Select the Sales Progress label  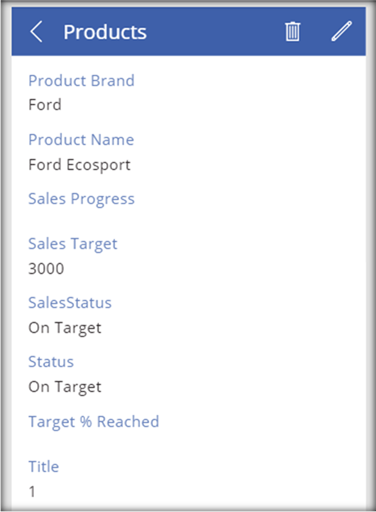click(81, 199)
